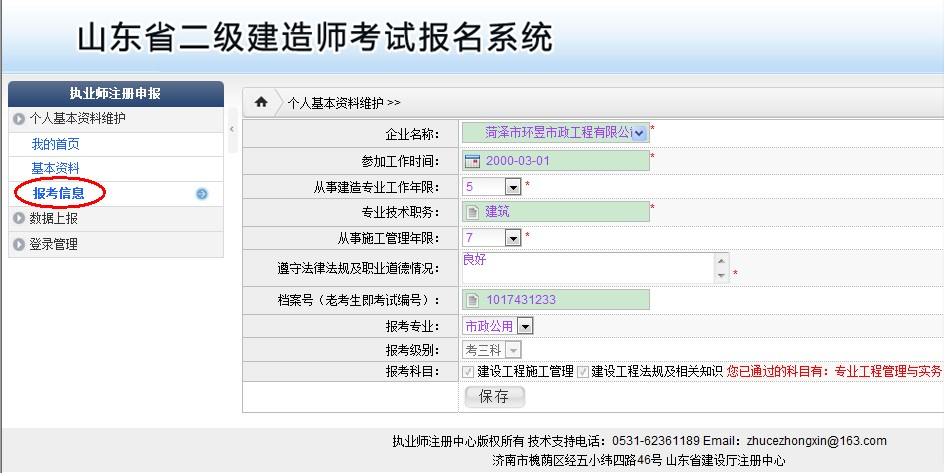The height and width of the screenshot is (473, 944).
Task: Click the 保存 button
Action: point(494,397)
